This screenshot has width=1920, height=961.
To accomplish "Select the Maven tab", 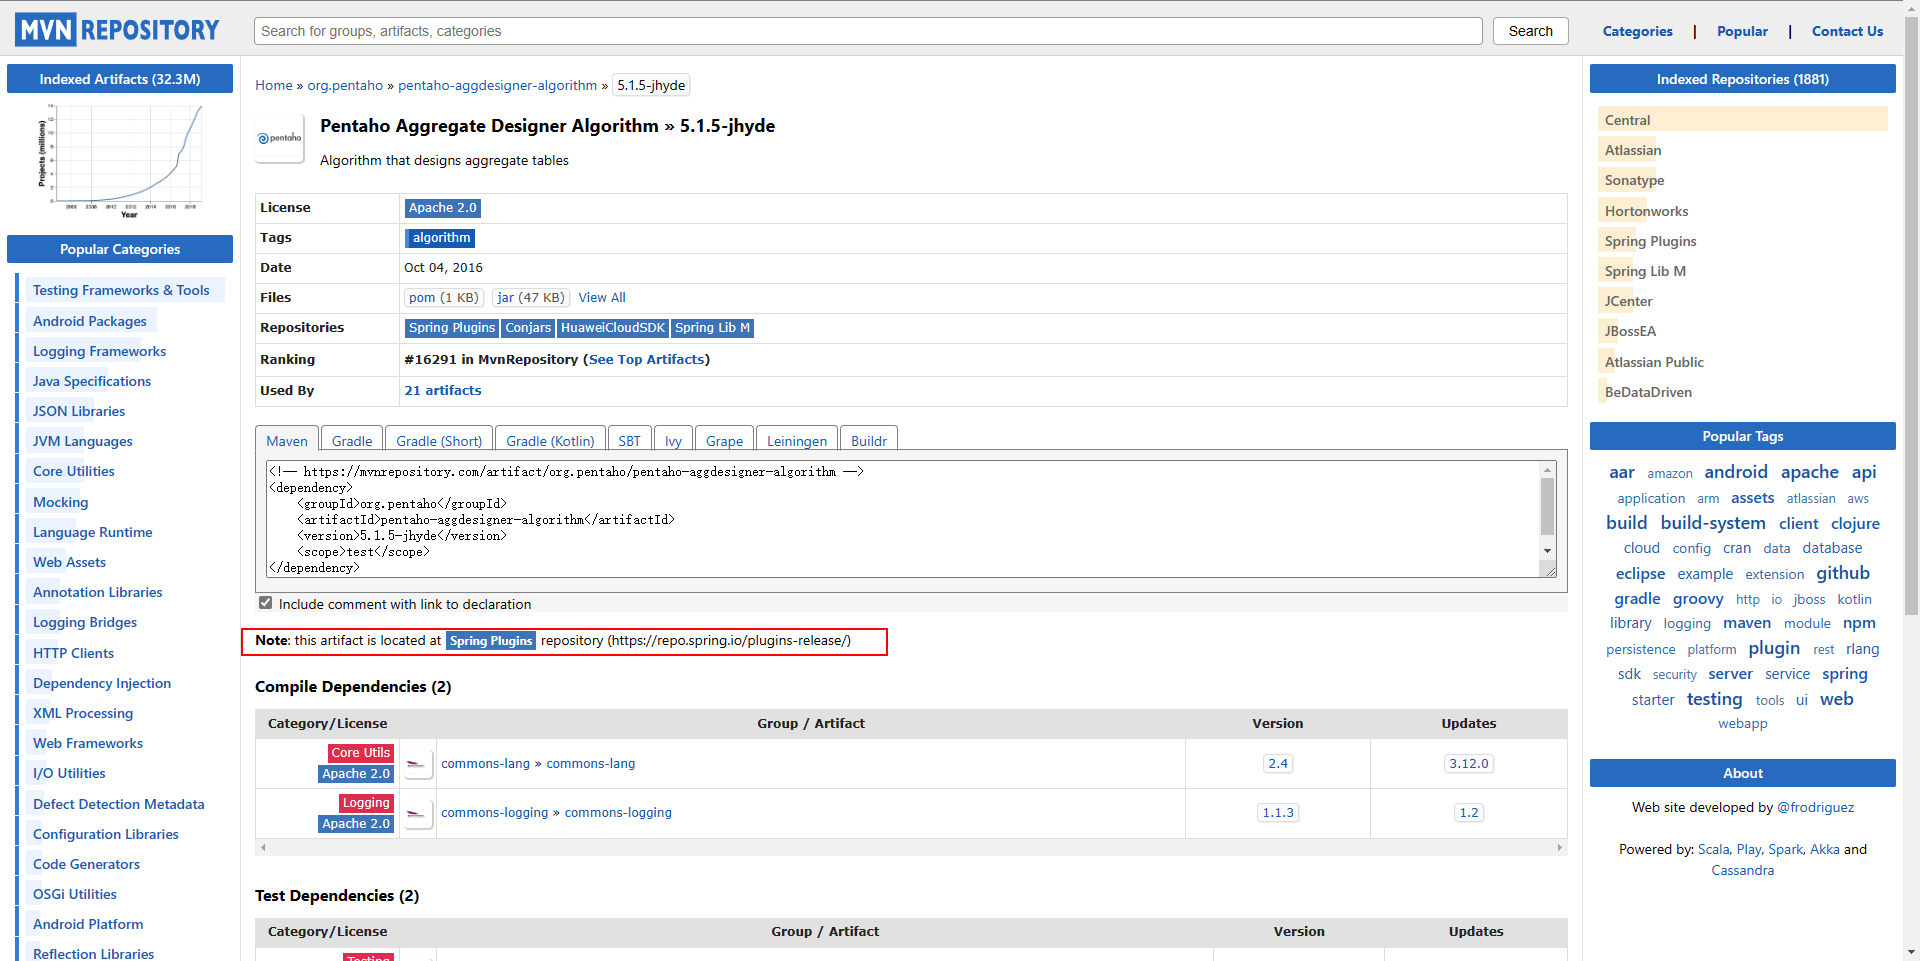I will coord(287,440).
